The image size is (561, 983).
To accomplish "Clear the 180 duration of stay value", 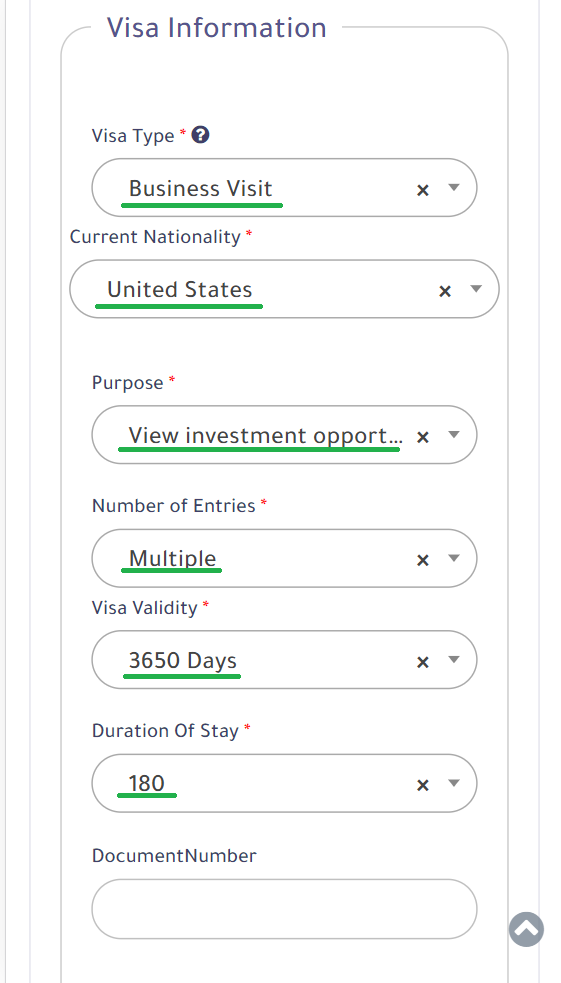I will click(423, 786).
